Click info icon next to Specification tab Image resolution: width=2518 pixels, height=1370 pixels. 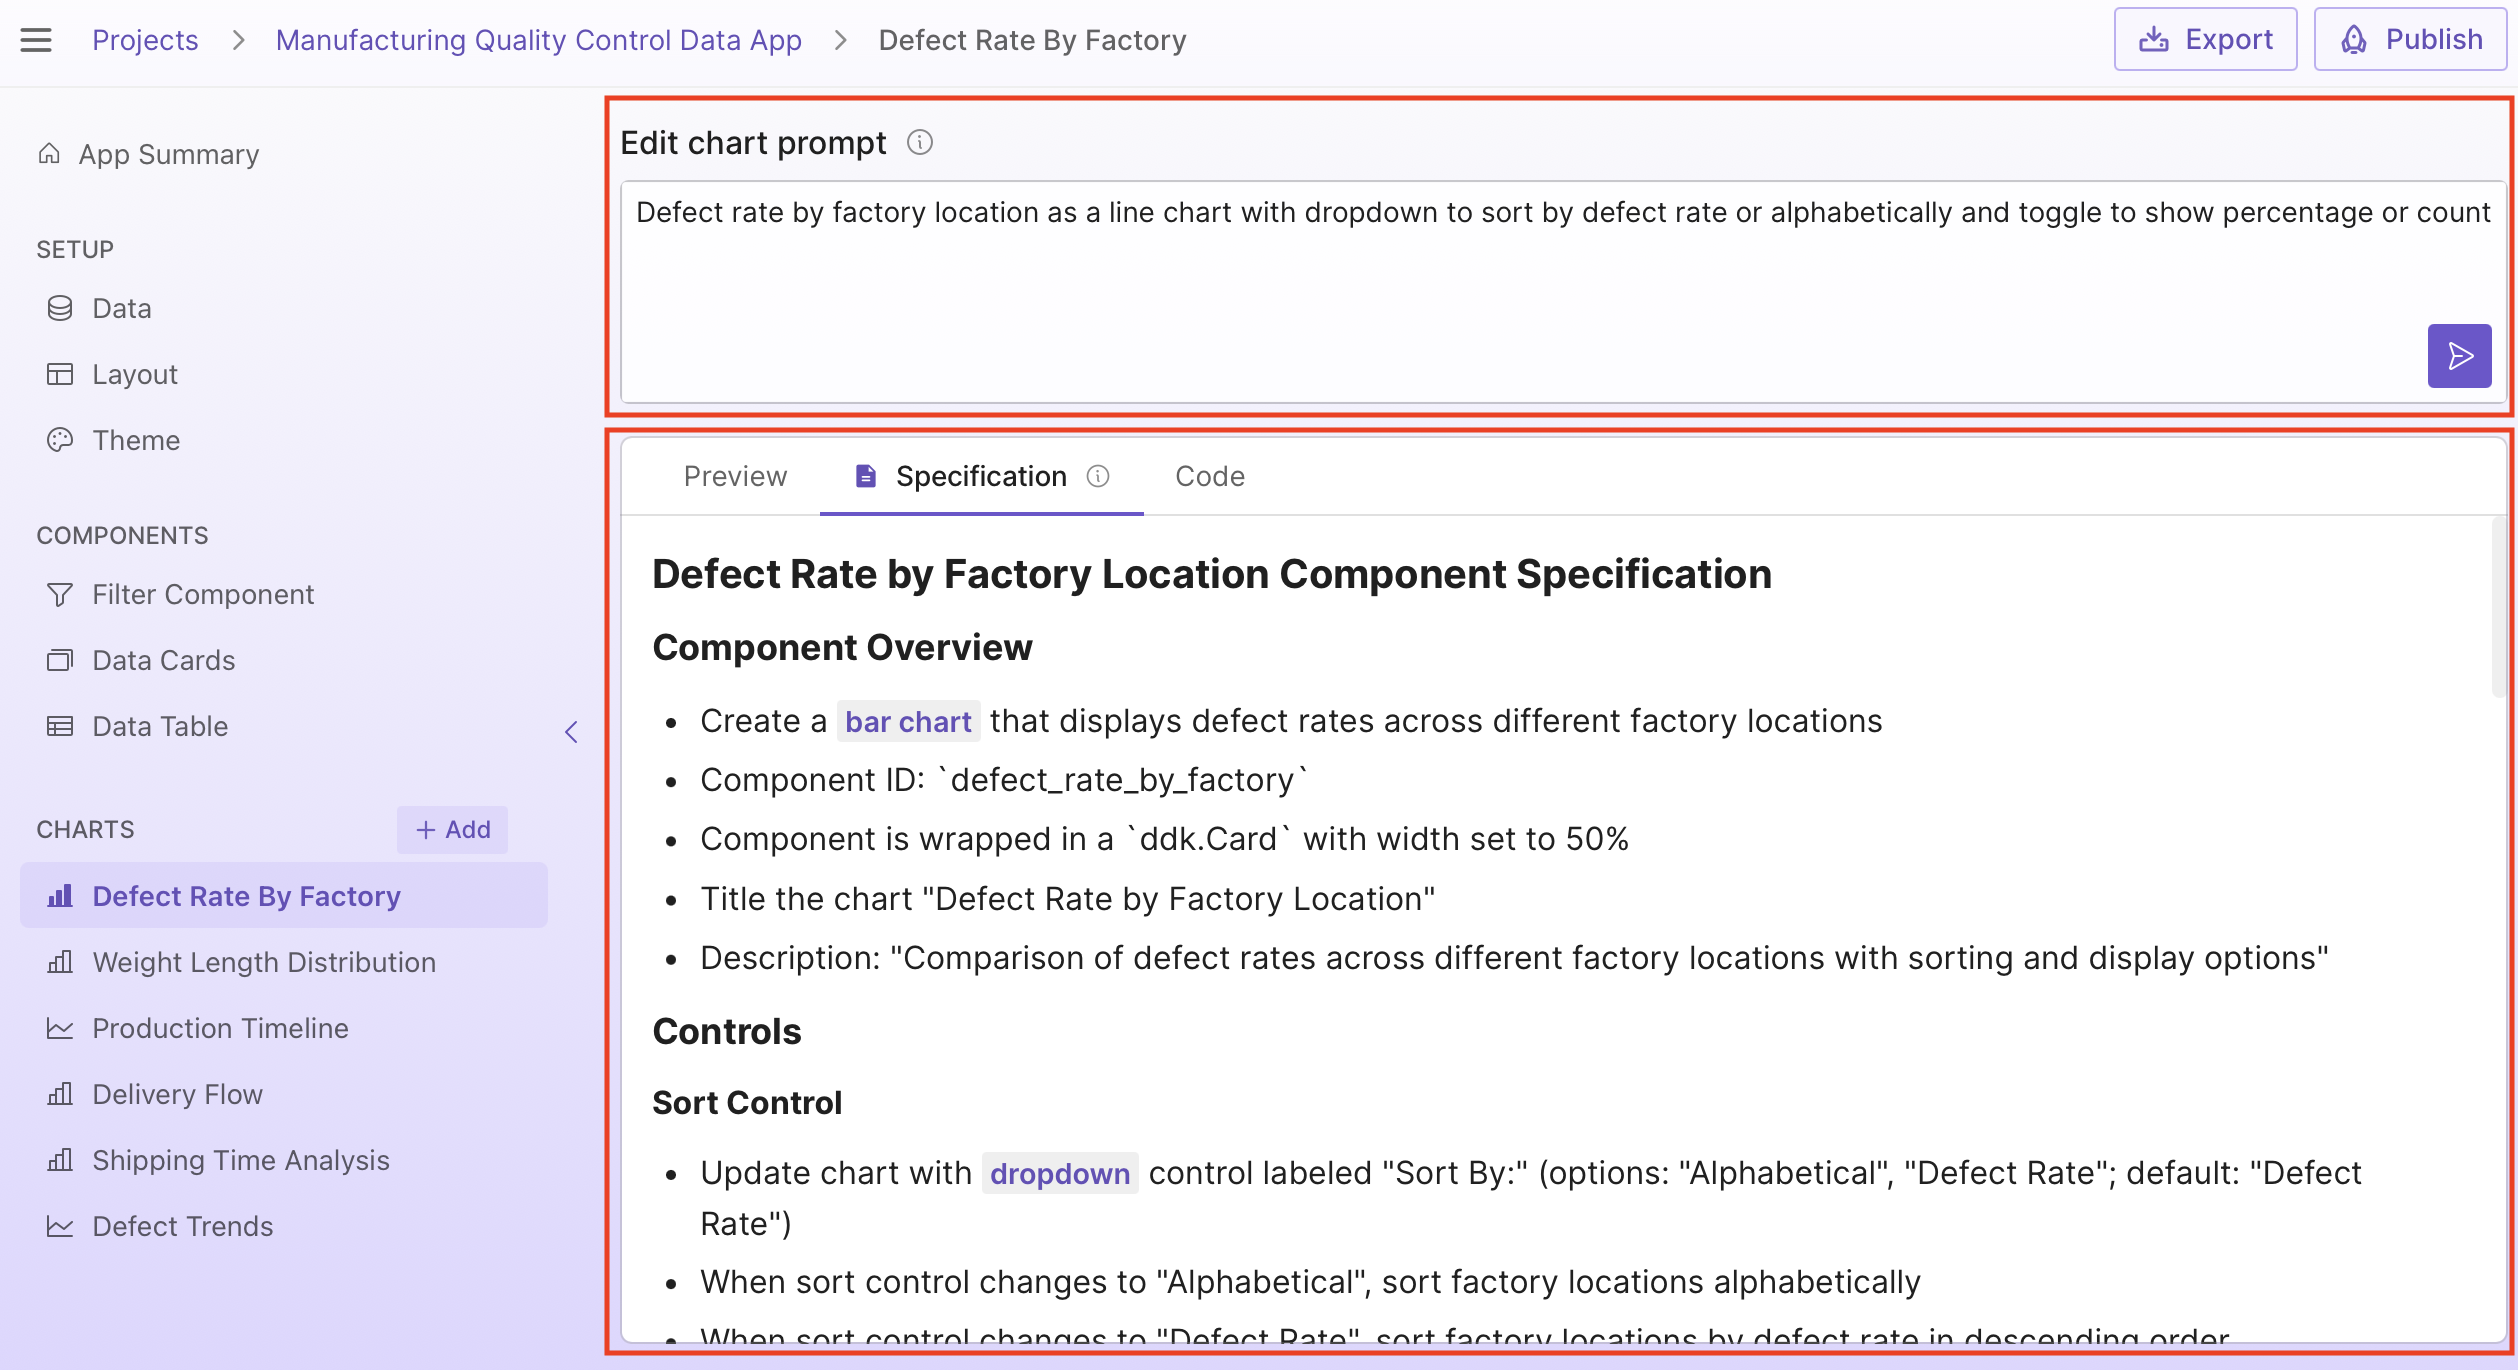1098,476
